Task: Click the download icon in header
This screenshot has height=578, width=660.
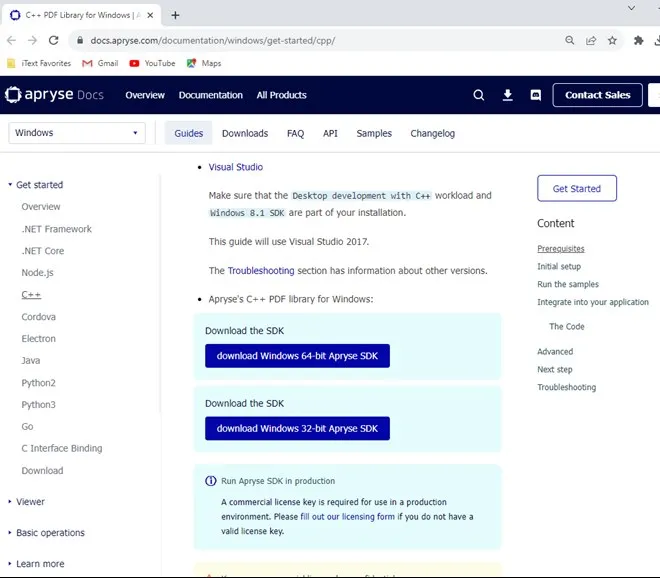Action: (x=508, y=95)
